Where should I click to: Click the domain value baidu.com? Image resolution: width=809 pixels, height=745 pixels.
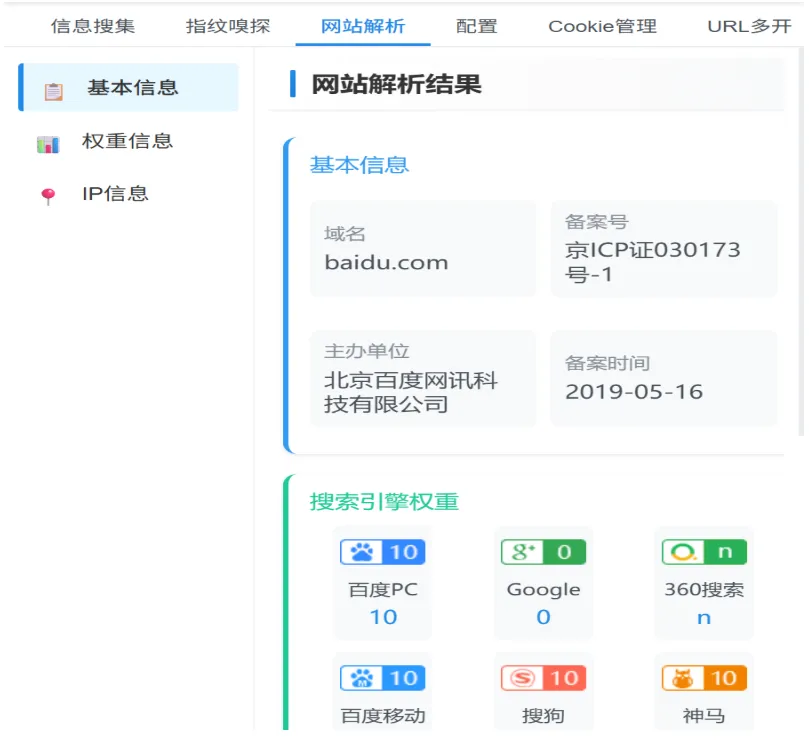click(386, 263)
